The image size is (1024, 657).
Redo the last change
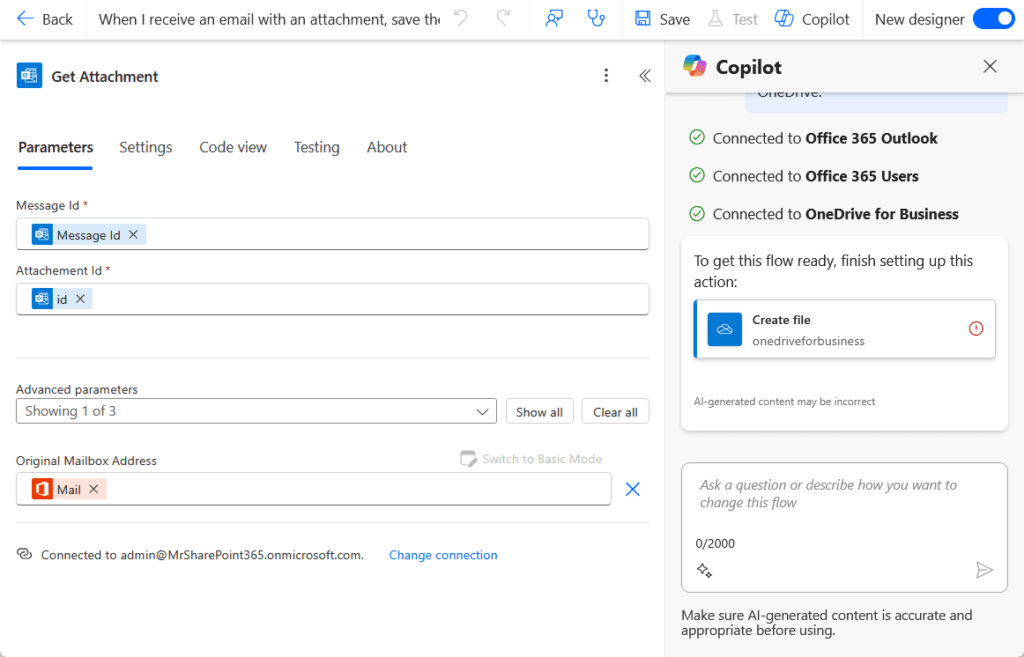pyautogui.click(x=503, y=18)
